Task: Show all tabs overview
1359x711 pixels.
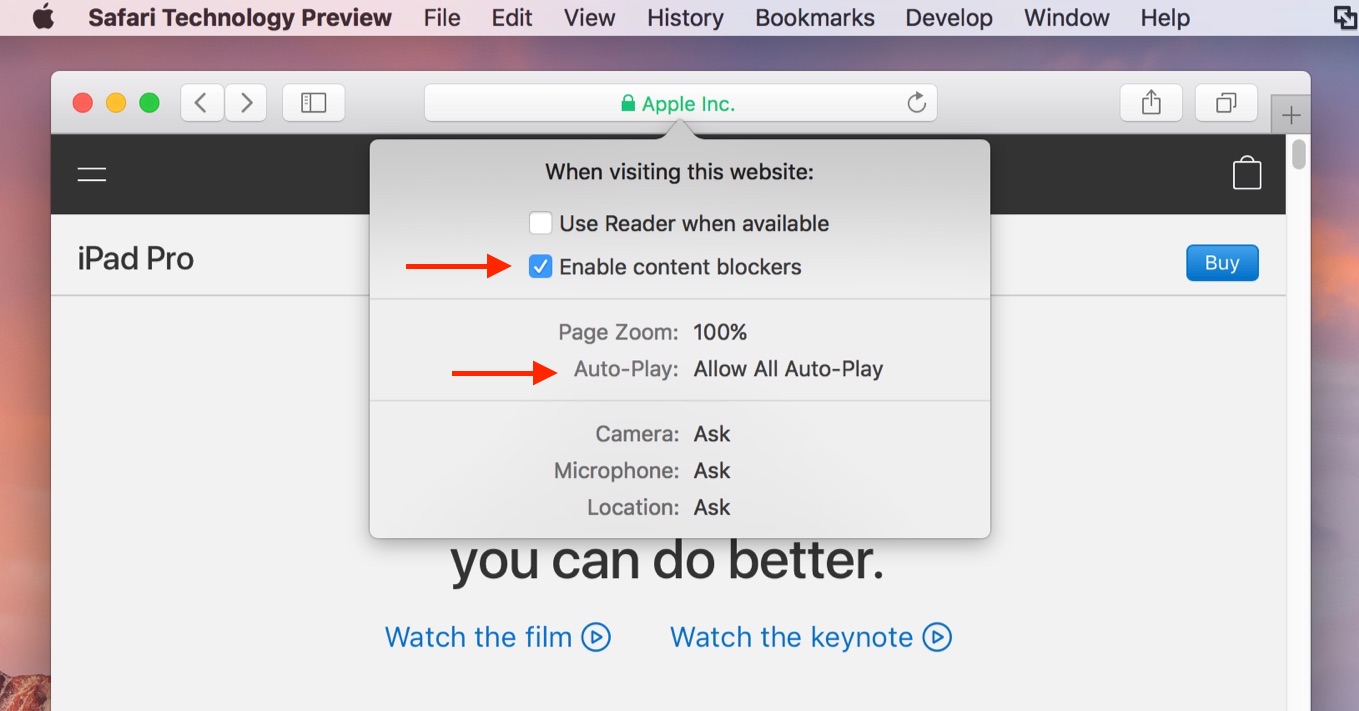Action: click(1226, 102)
